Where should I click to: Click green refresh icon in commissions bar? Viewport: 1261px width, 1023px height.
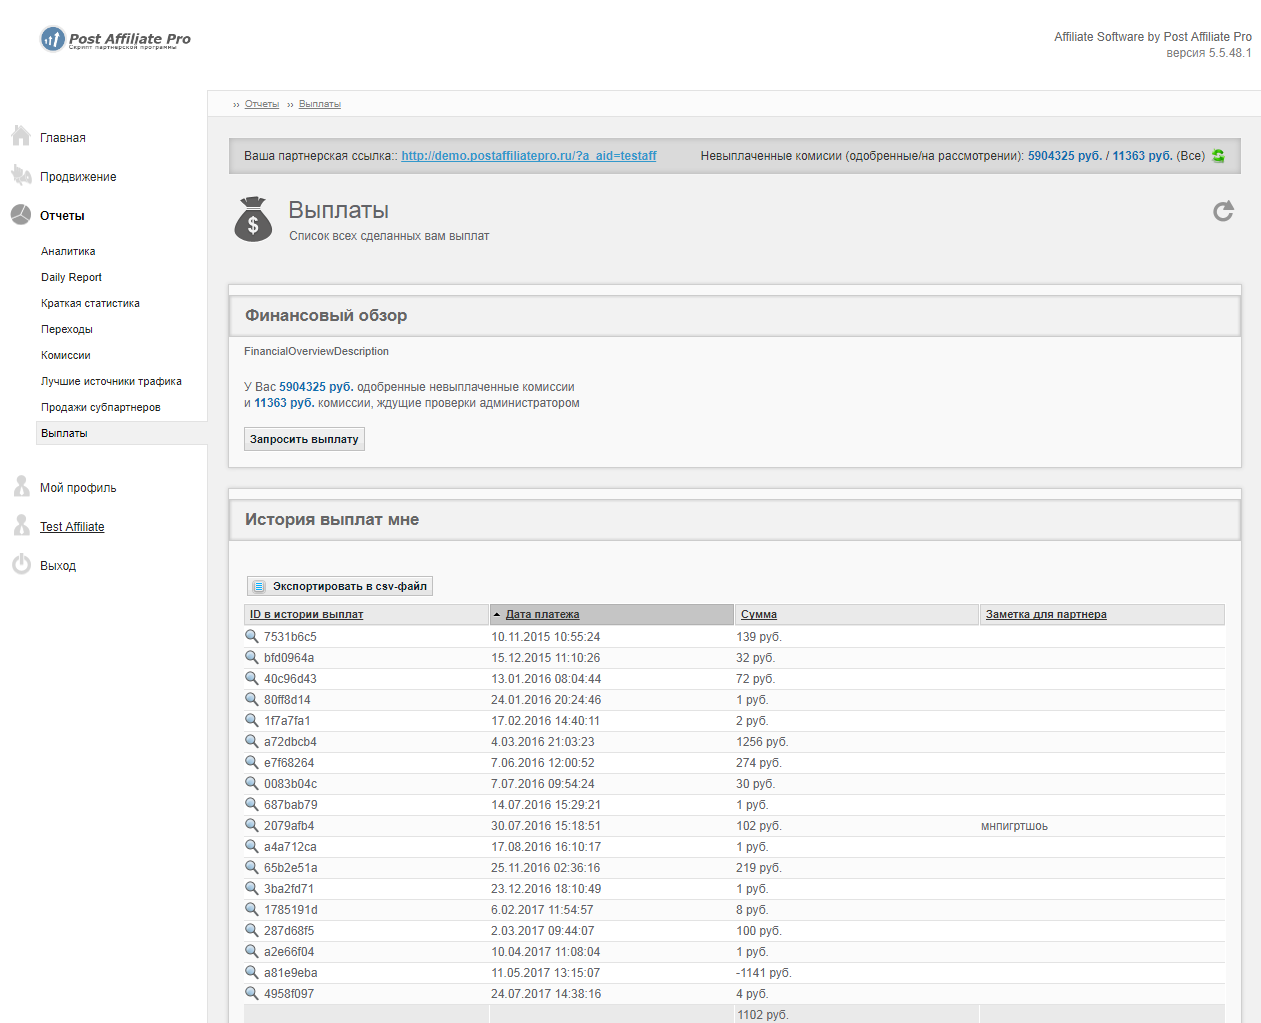[x=1218, y=156]
